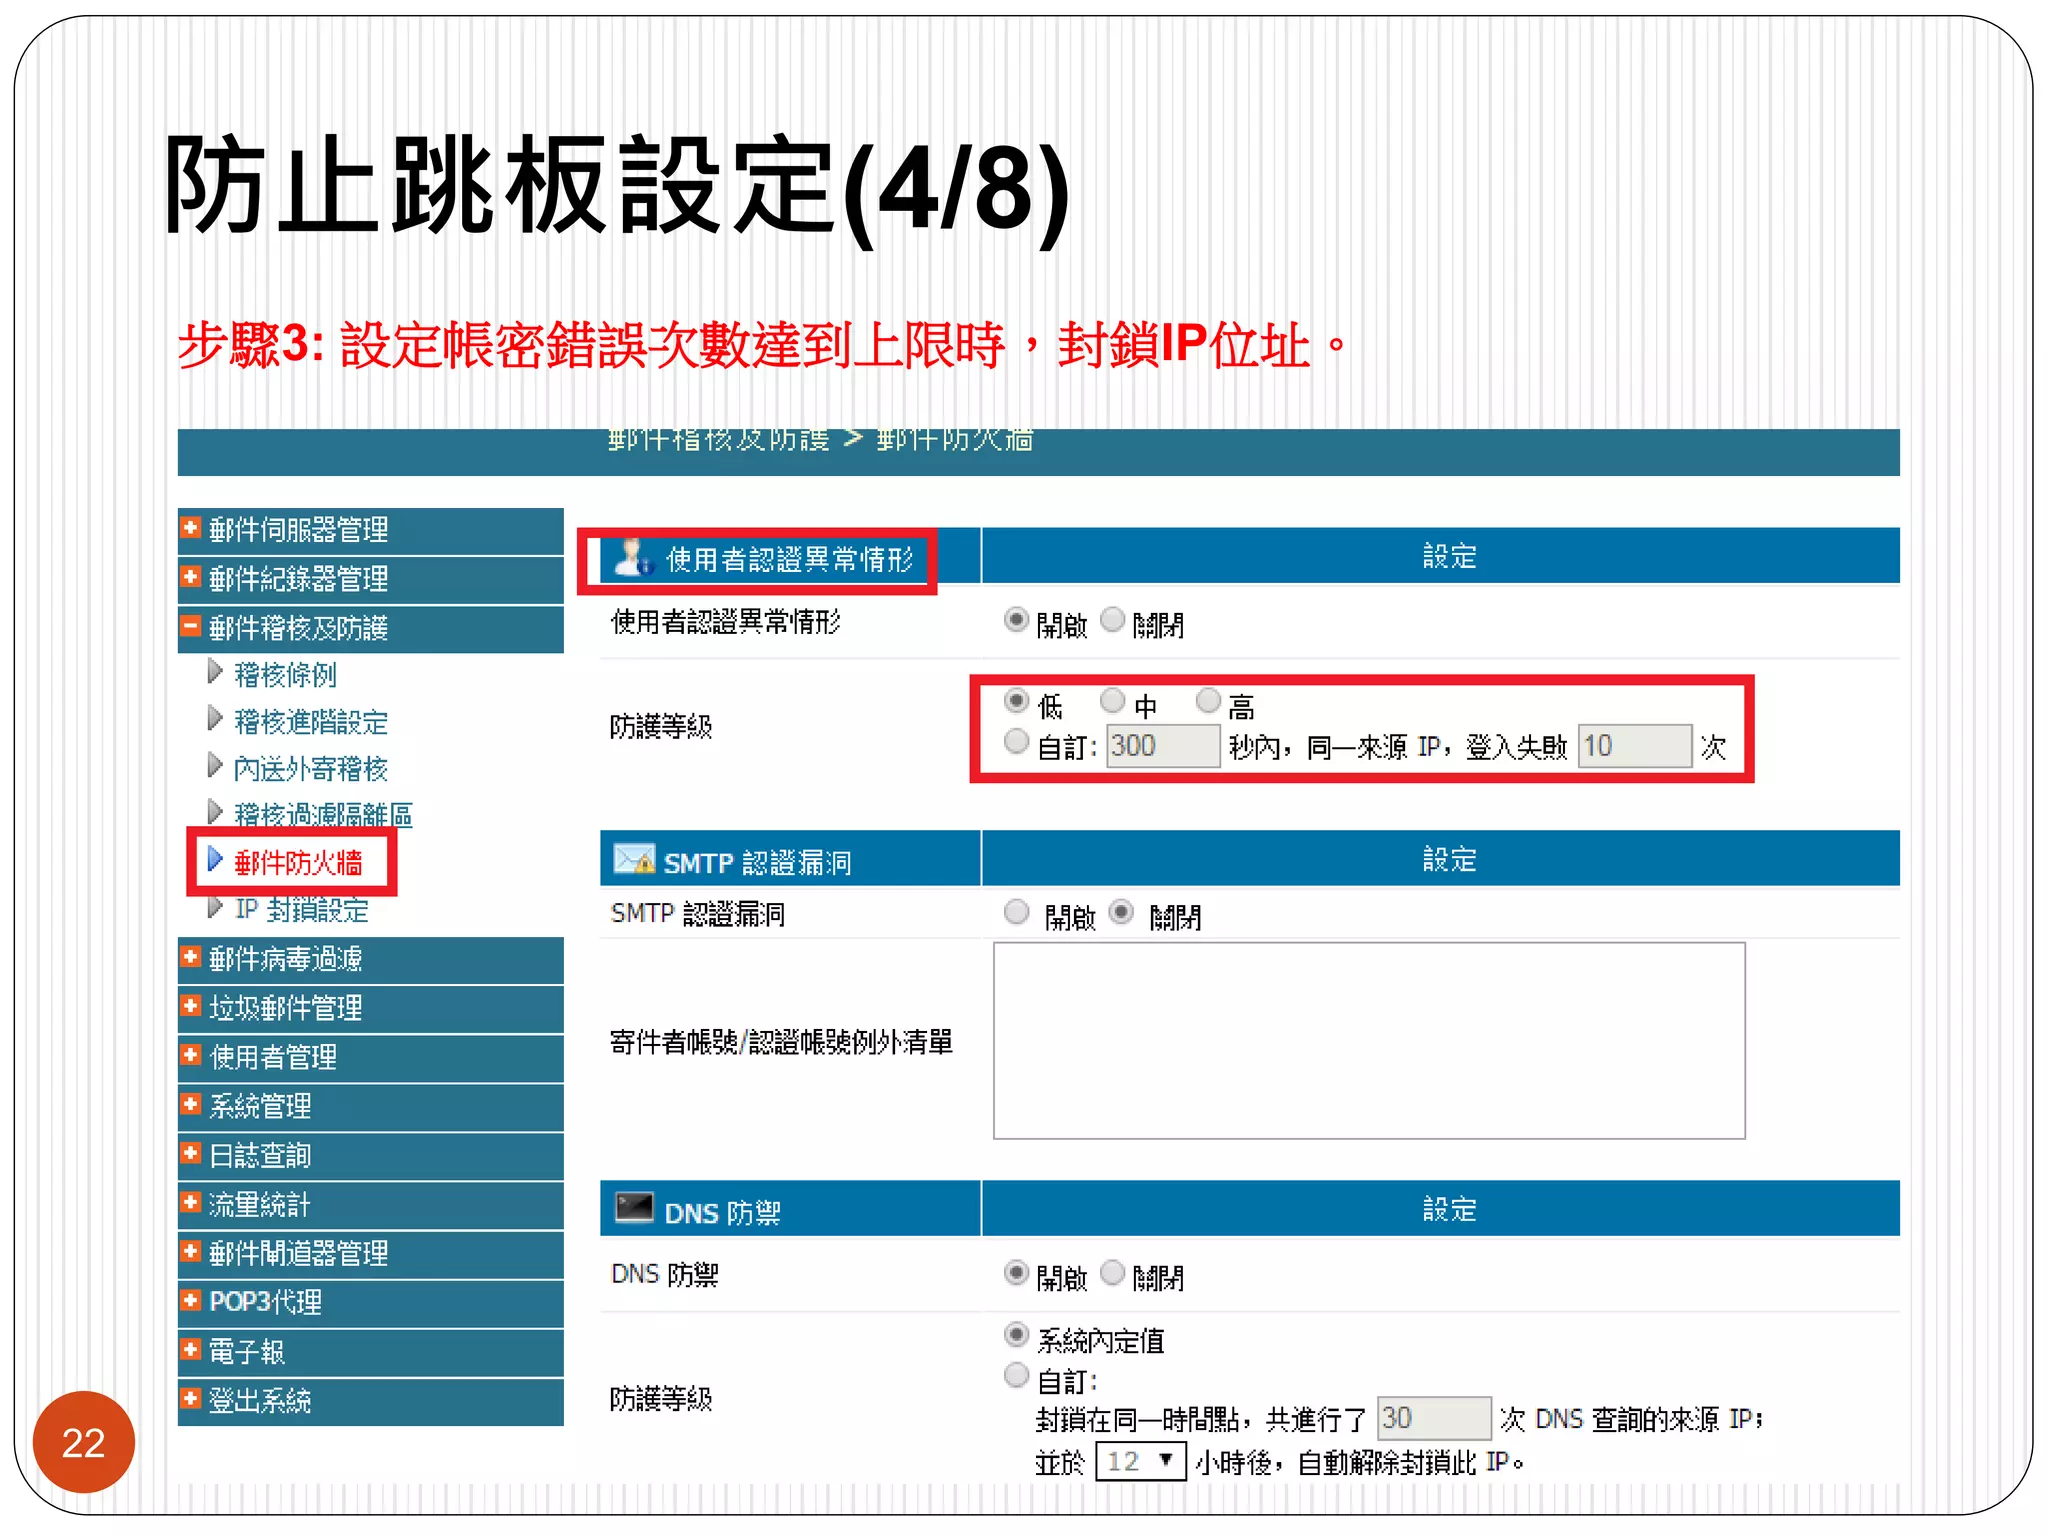Click the DNS query count field 30
The height and width of the screenshot is (1536, 2048).
tap(1434, 1418)
